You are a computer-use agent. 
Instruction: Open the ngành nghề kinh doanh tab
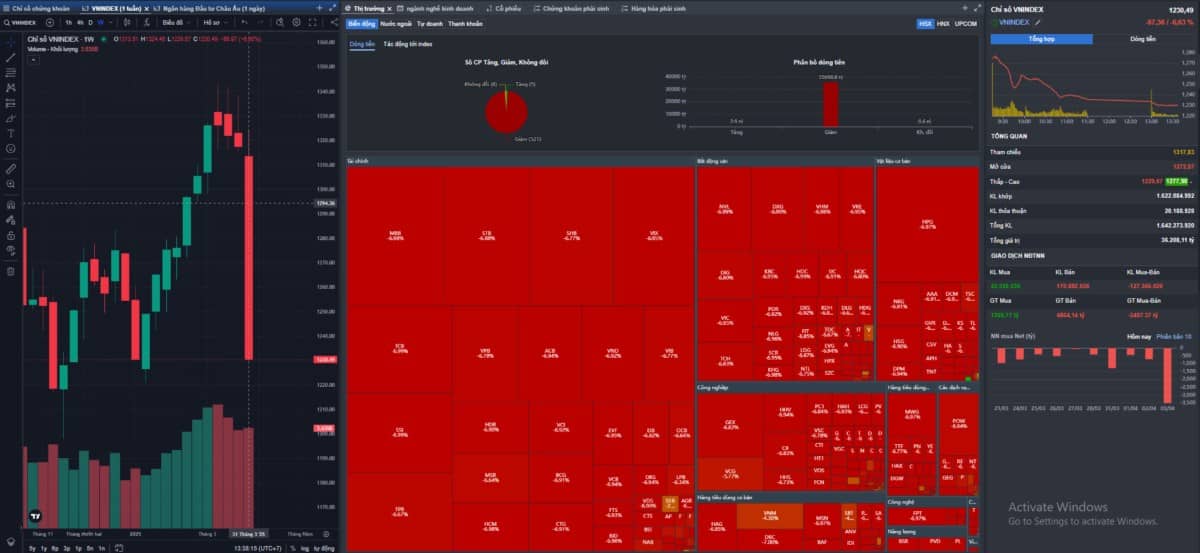pos(435,8)
